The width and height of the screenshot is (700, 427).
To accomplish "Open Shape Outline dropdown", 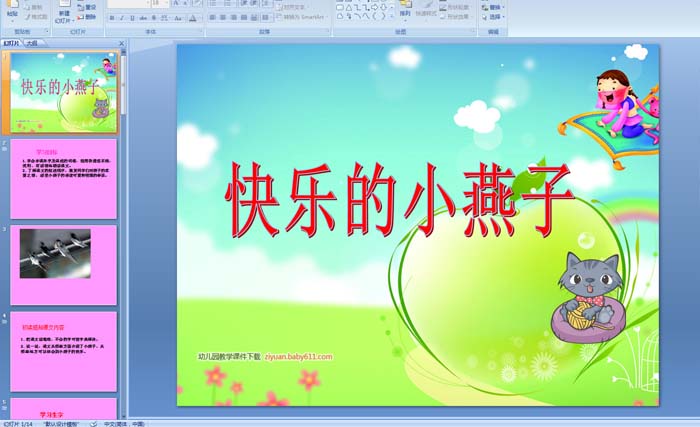I will (x=455, y=8).
